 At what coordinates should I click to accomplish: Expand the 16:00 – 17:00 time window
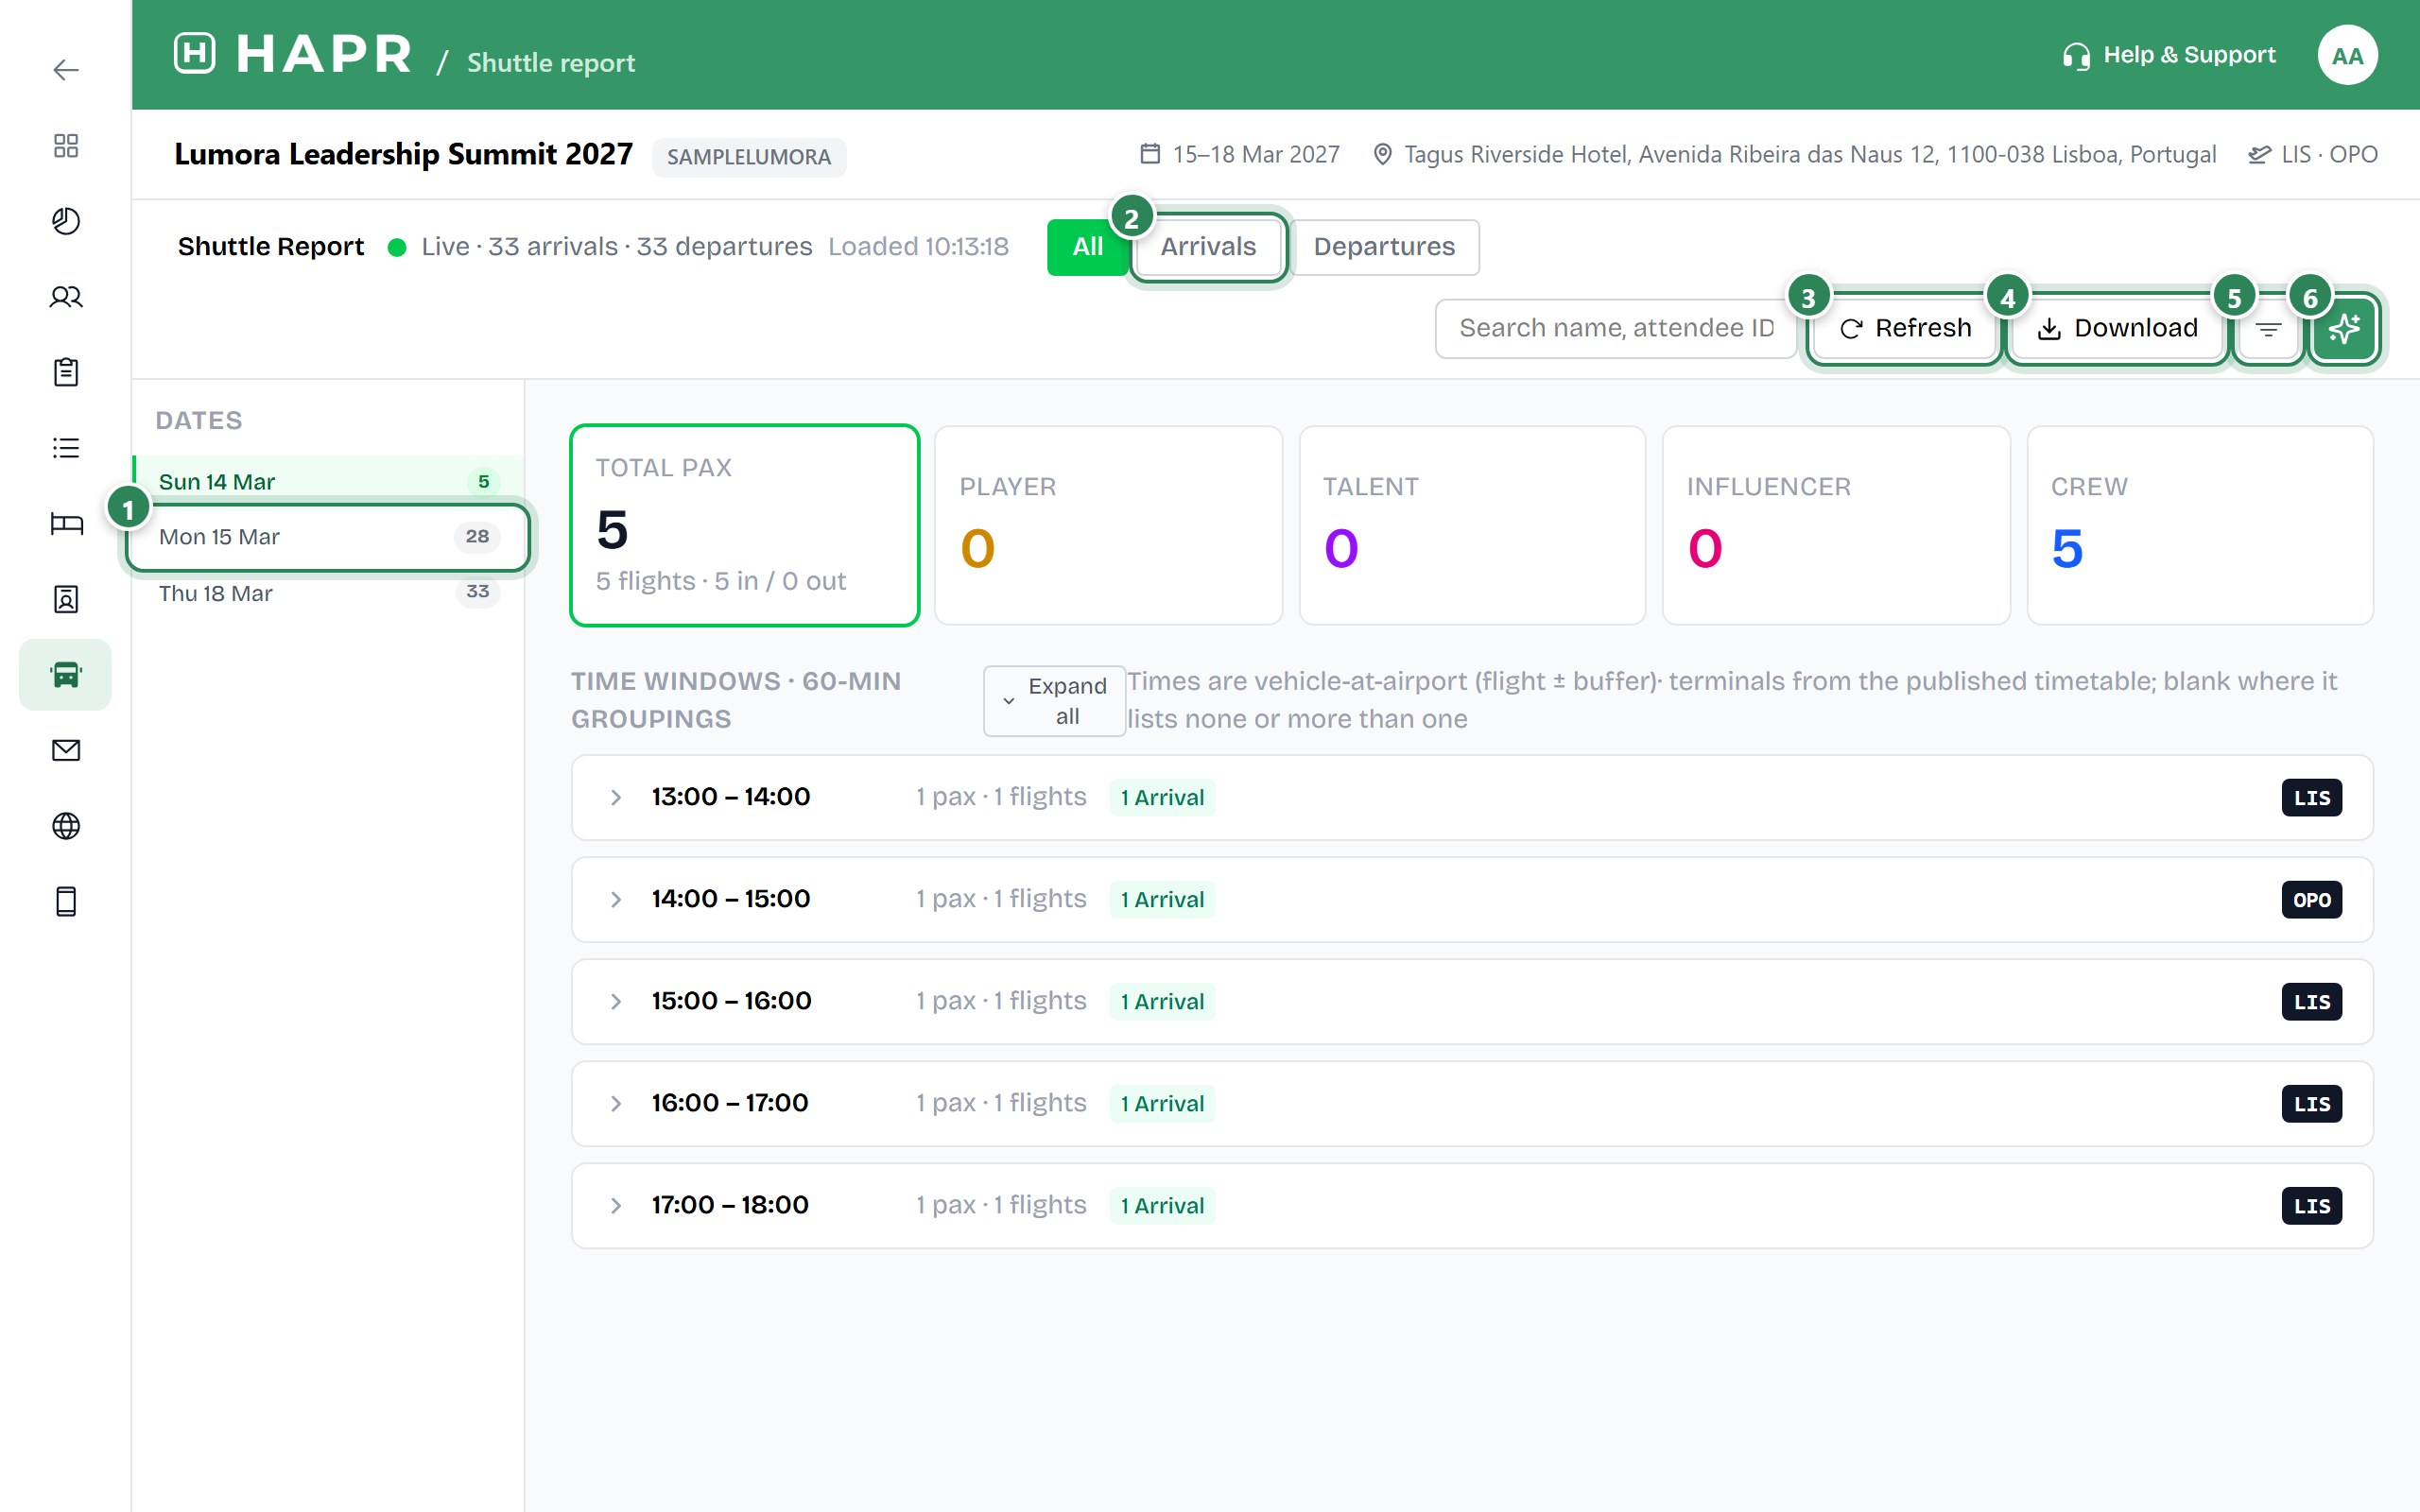point(1472,1103)
